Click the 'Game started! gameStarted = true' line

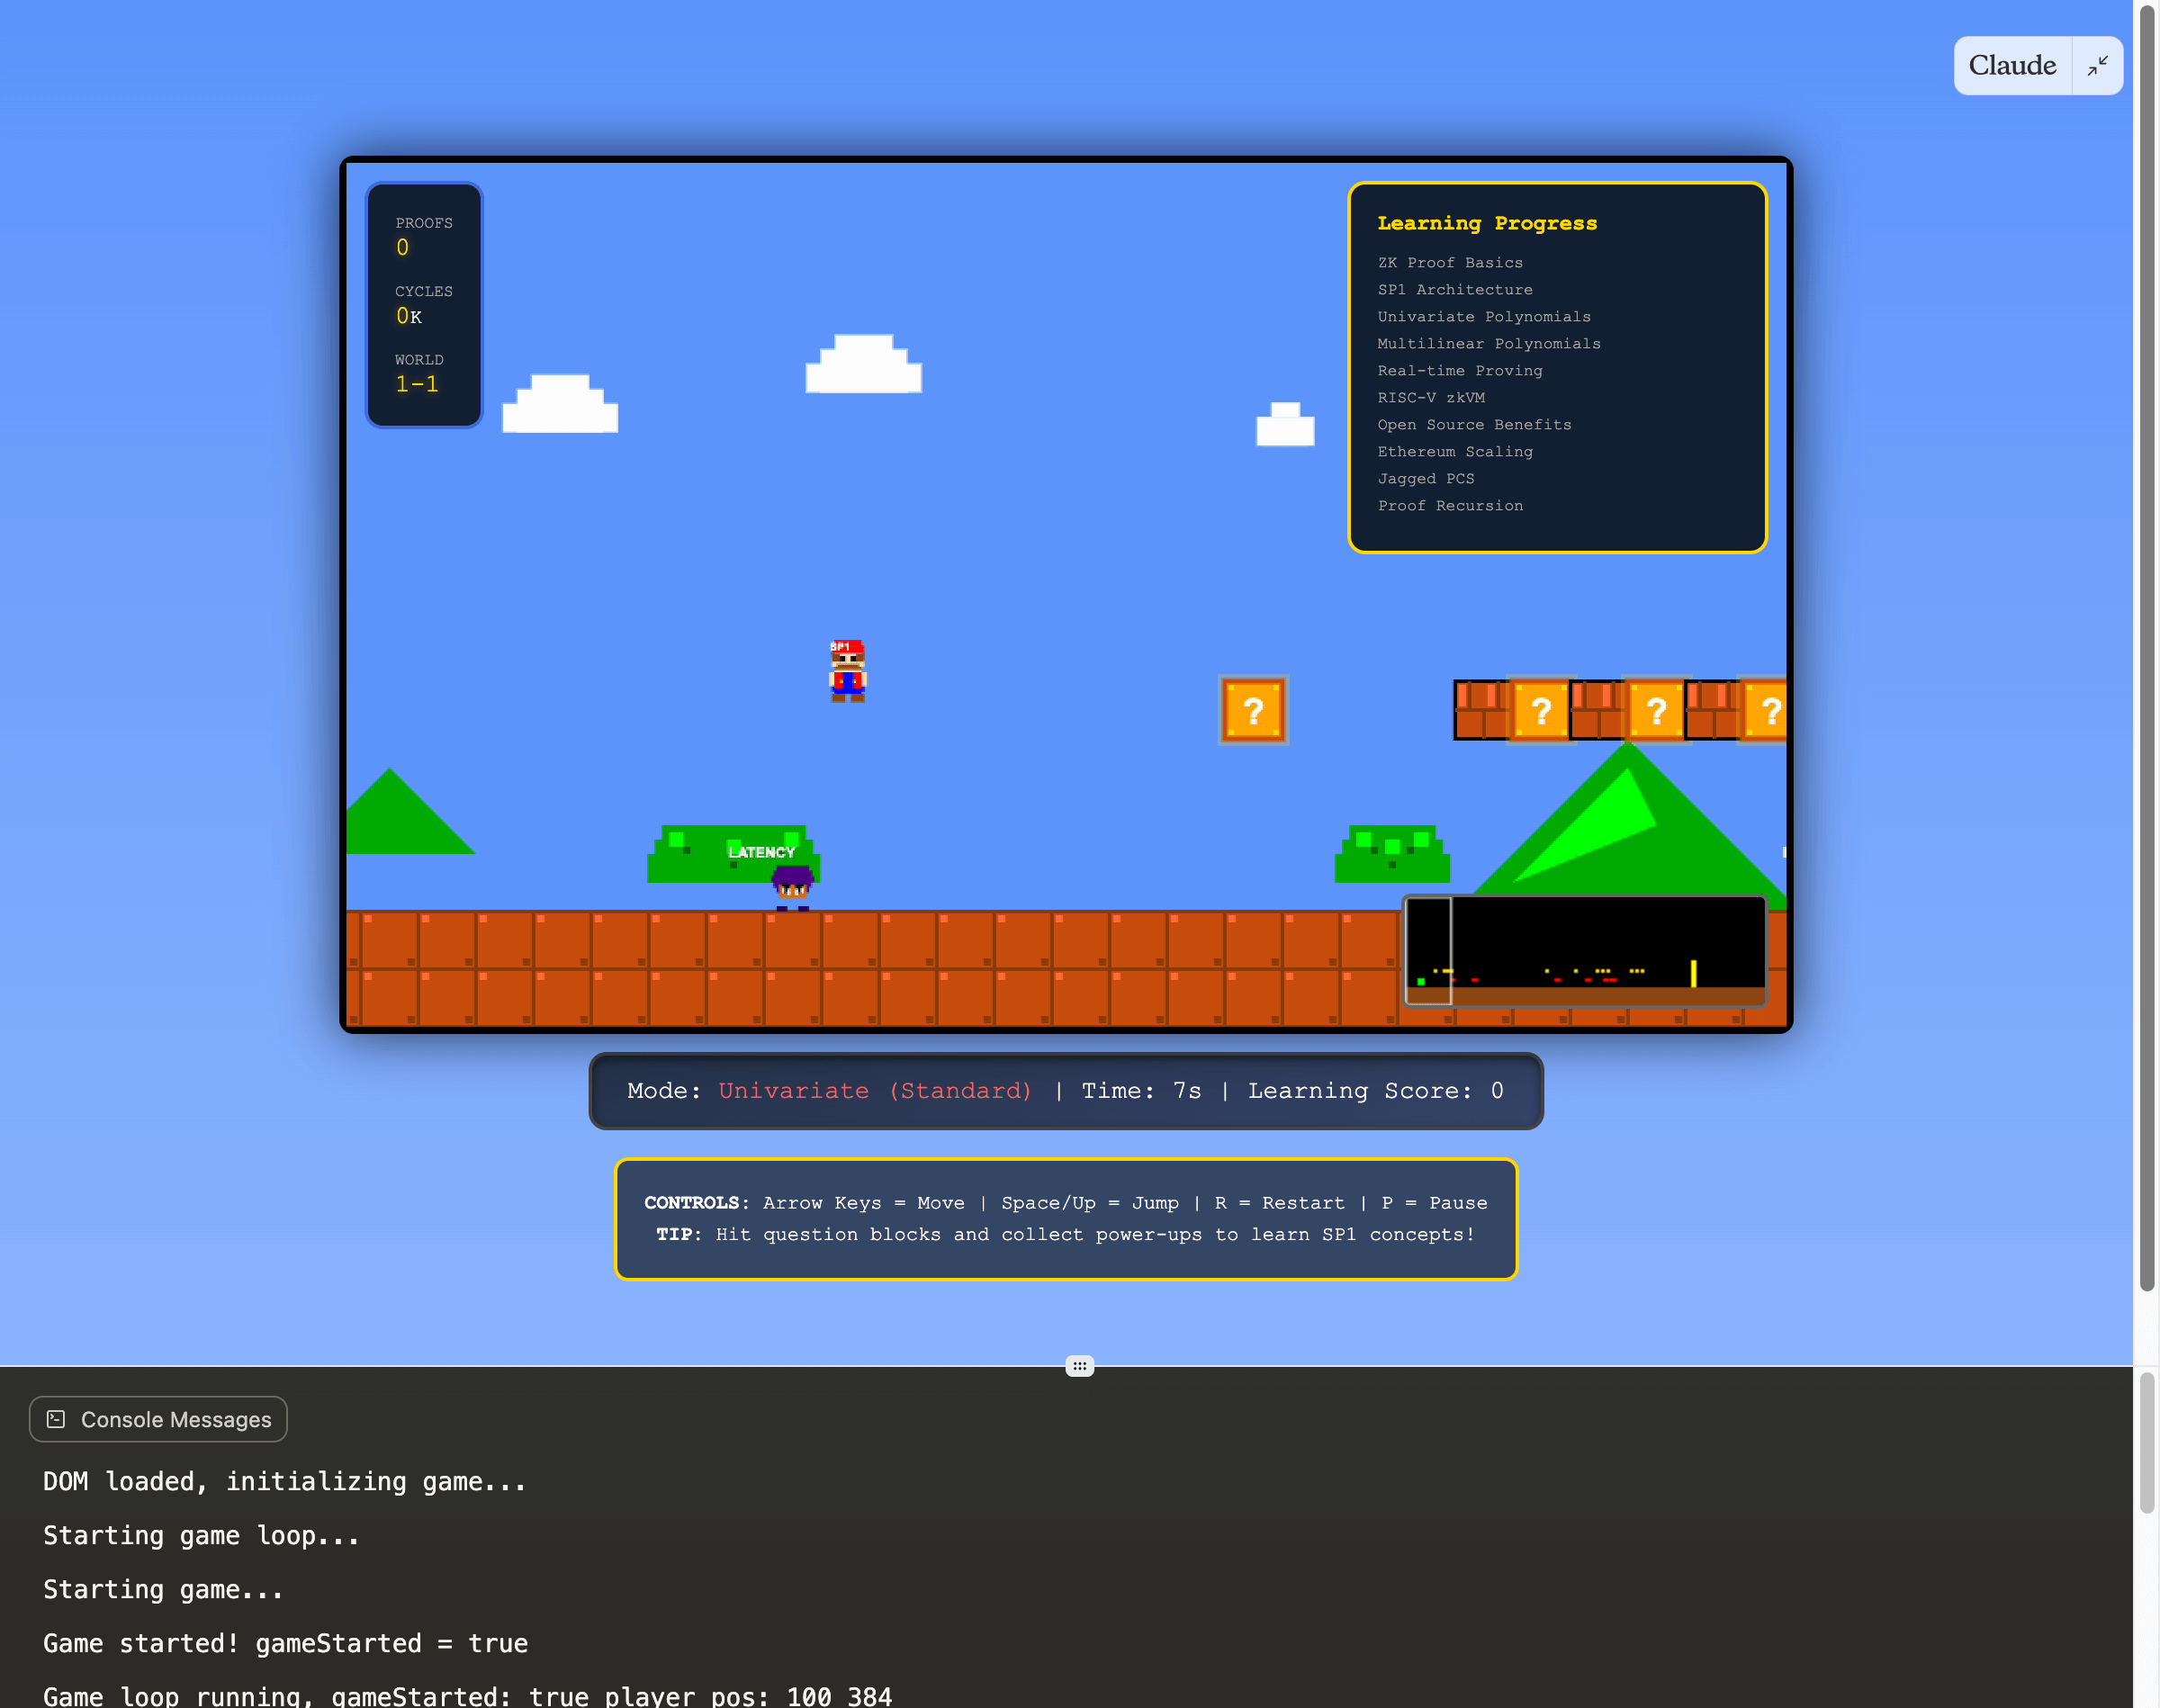coord(285,1643)
